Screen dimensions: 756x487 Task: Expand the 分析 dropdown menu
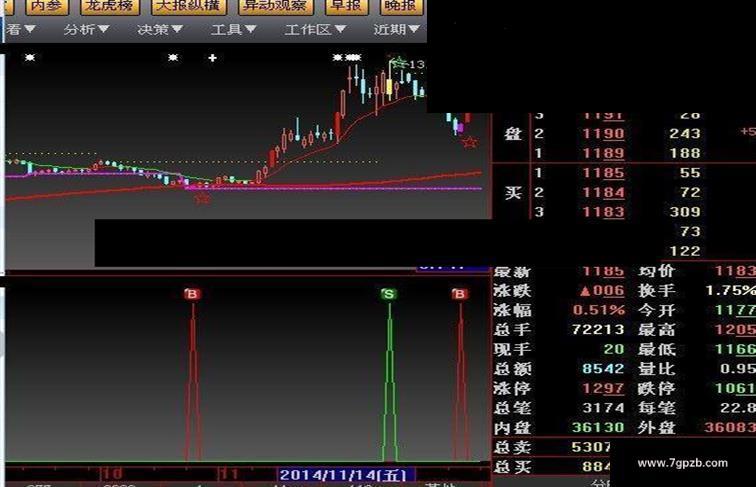tap(87, 29)
